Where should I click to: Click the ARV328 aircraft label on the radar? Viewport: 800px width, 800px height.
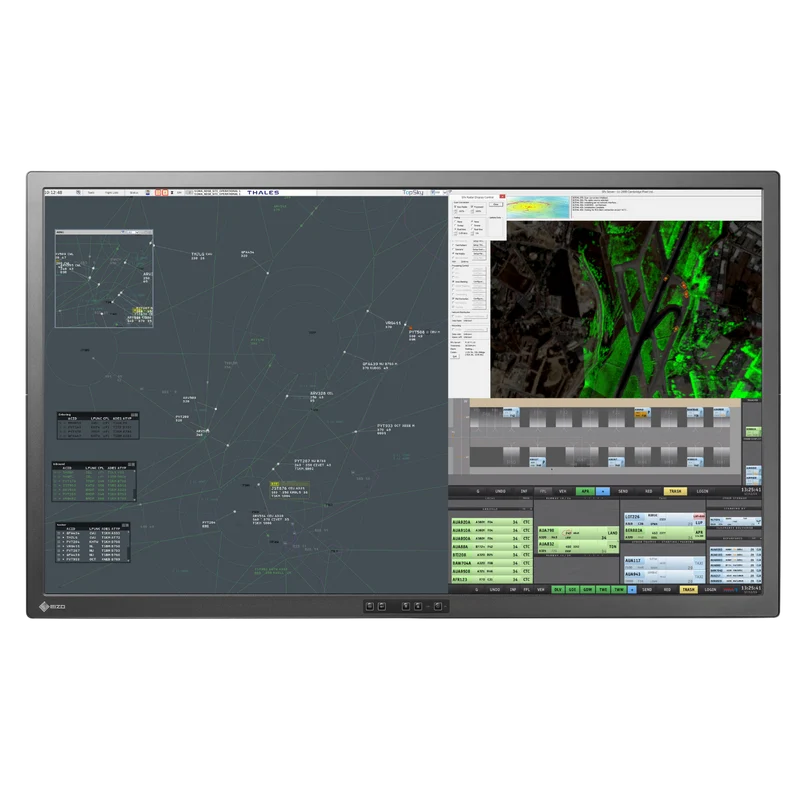[321, 396]
